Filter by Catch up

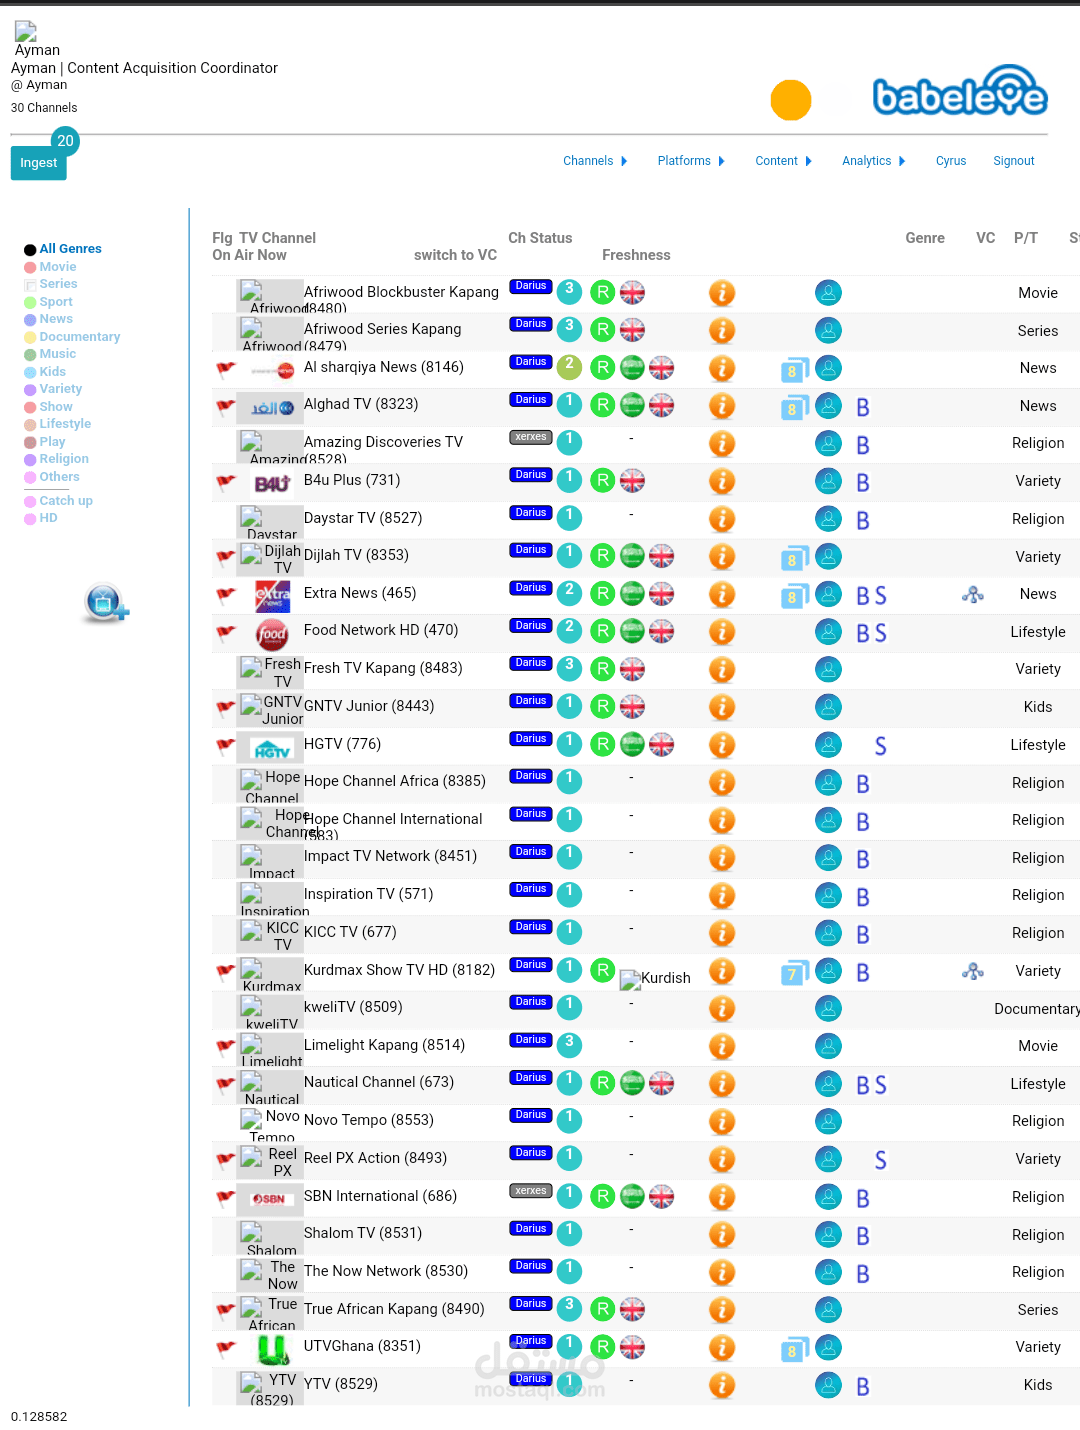pyautogui.click(x=66, y=501)
